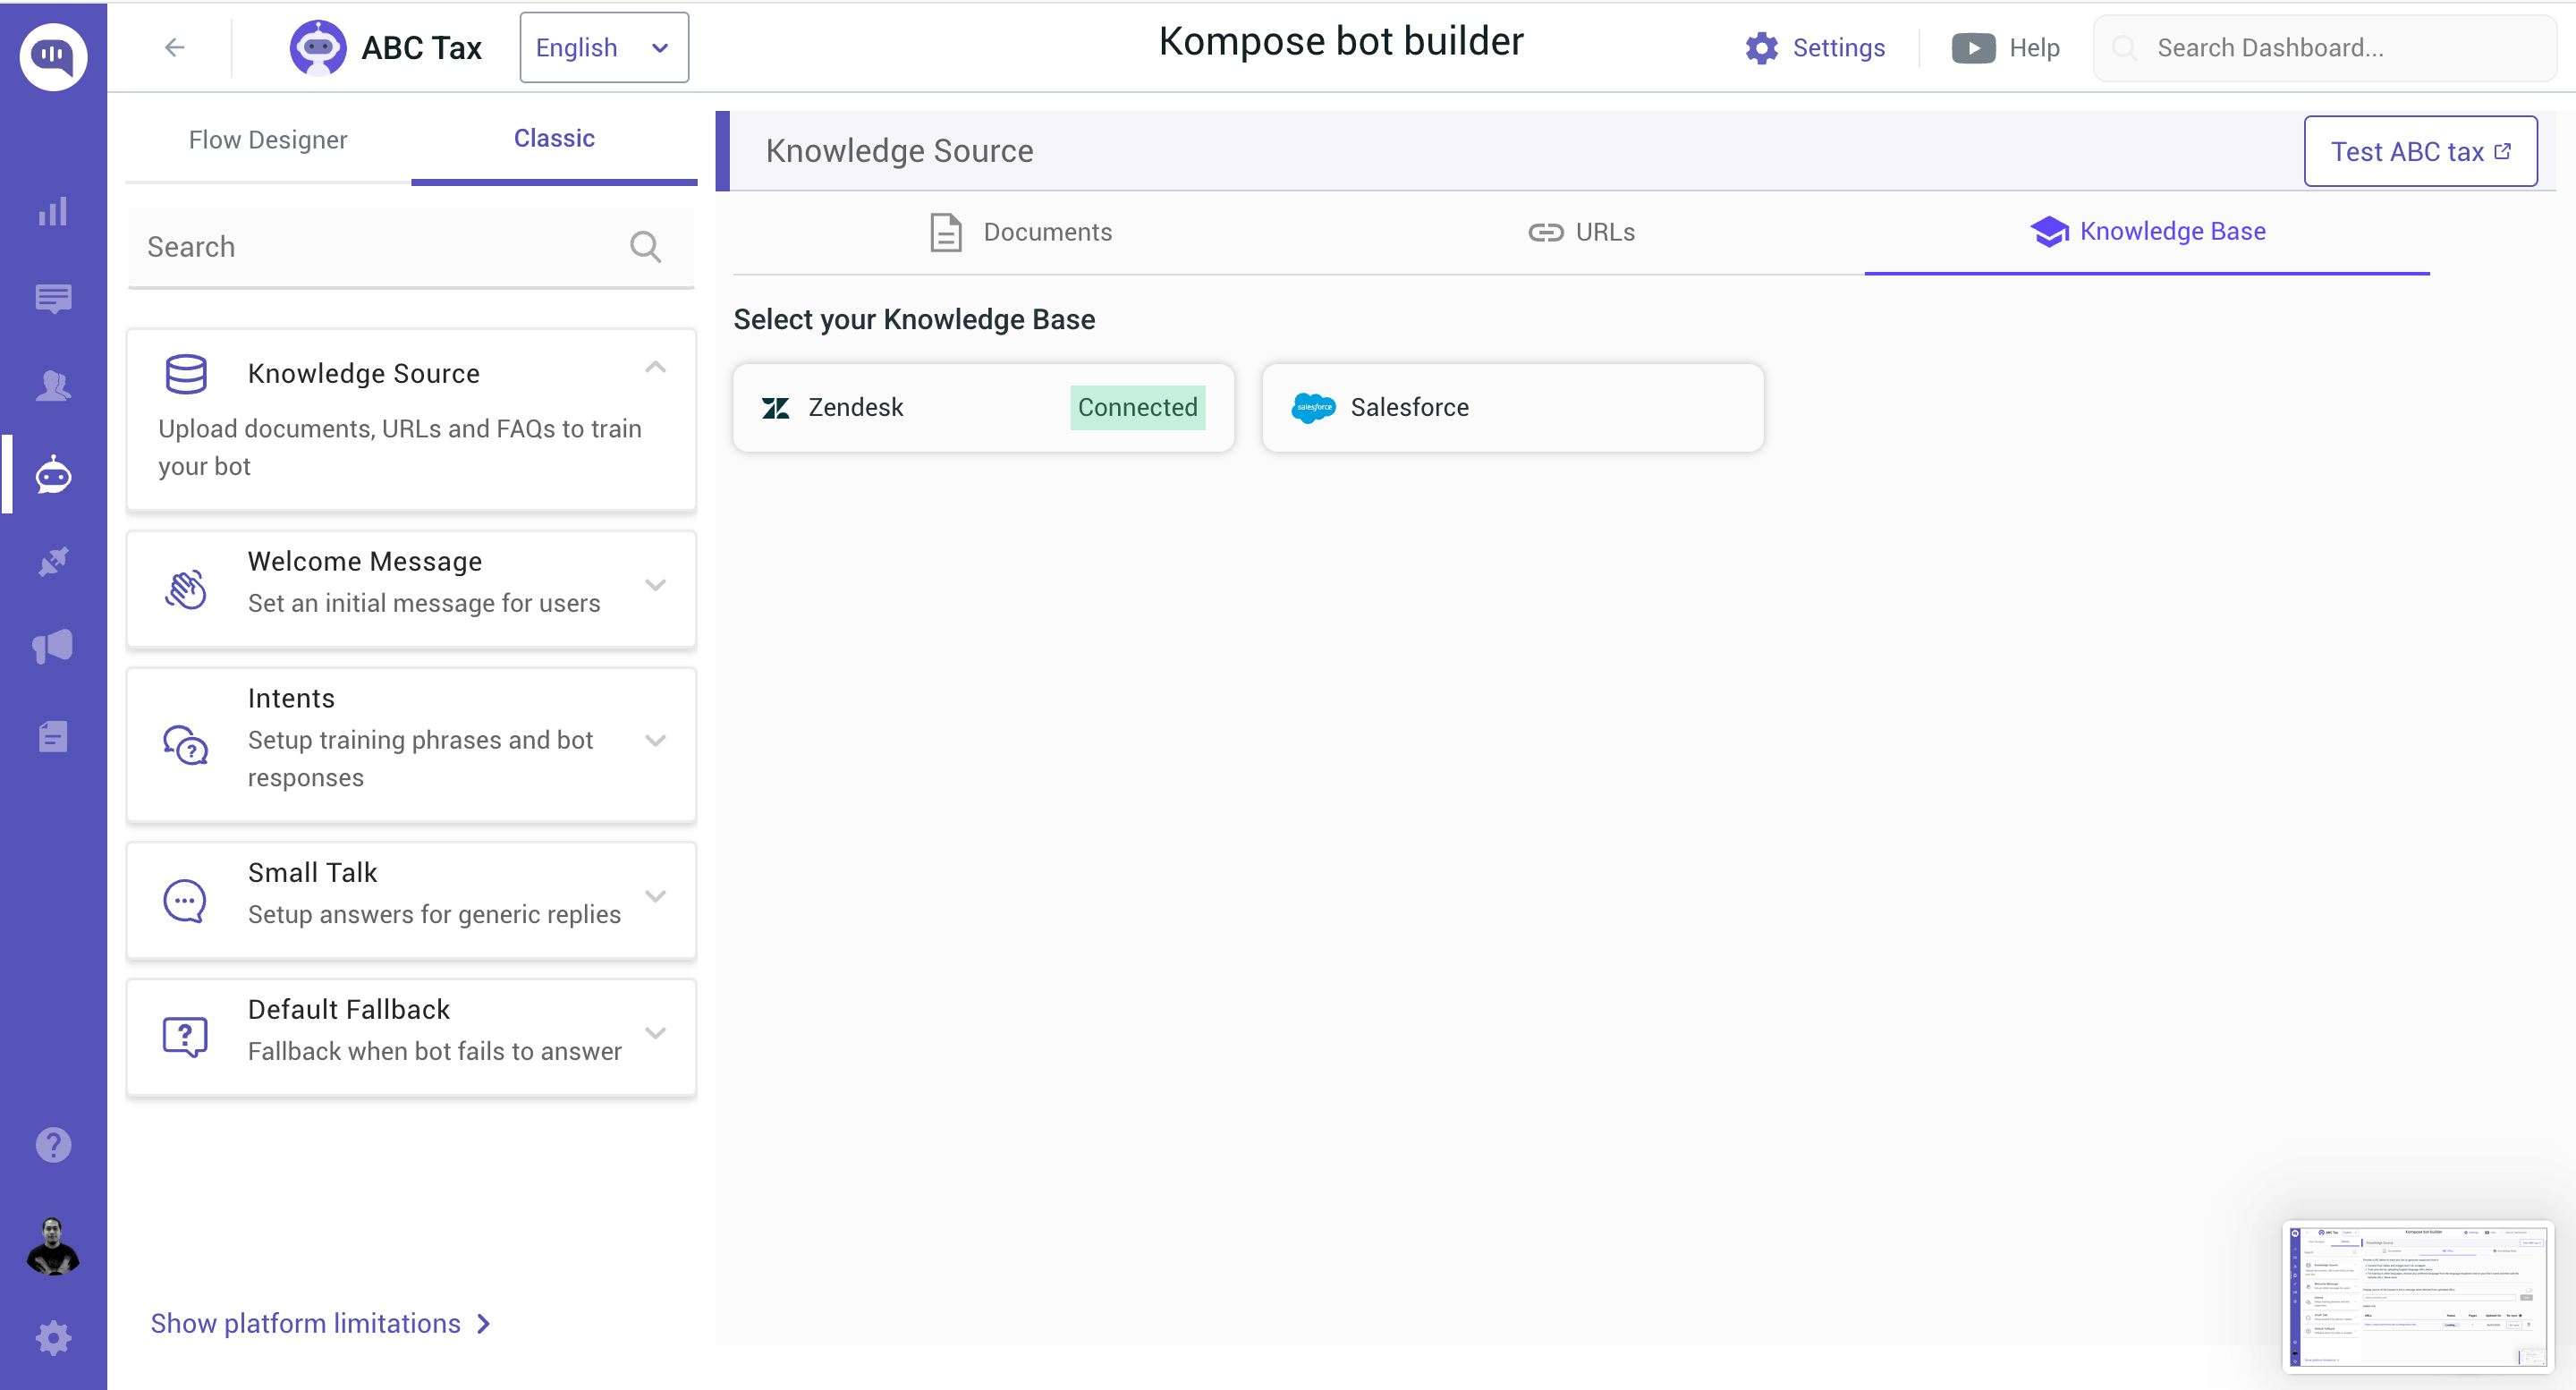2576x1390 pixels.
Task: Select the Zendesk knowledge base card
Action: point(983,408)
